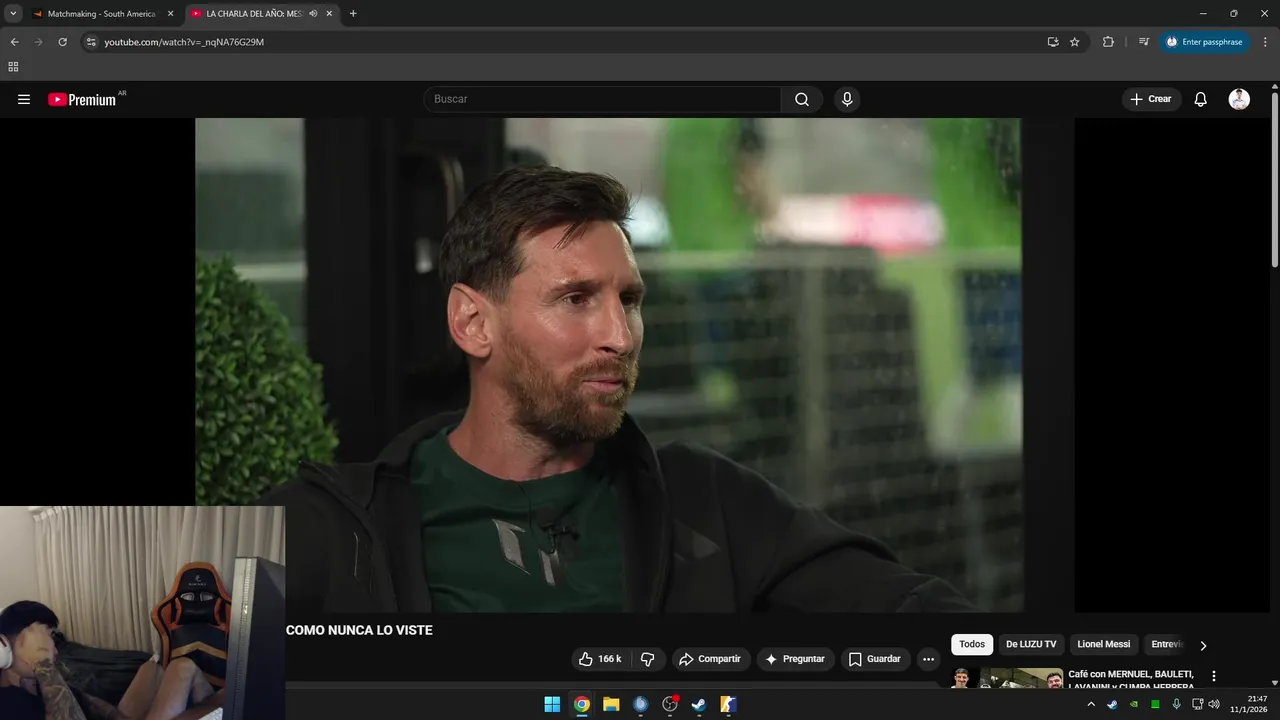Open the apps grid in bookmarks bar
The width and height of the screenshot is (1280, 720).
click(x=13, y=67)
